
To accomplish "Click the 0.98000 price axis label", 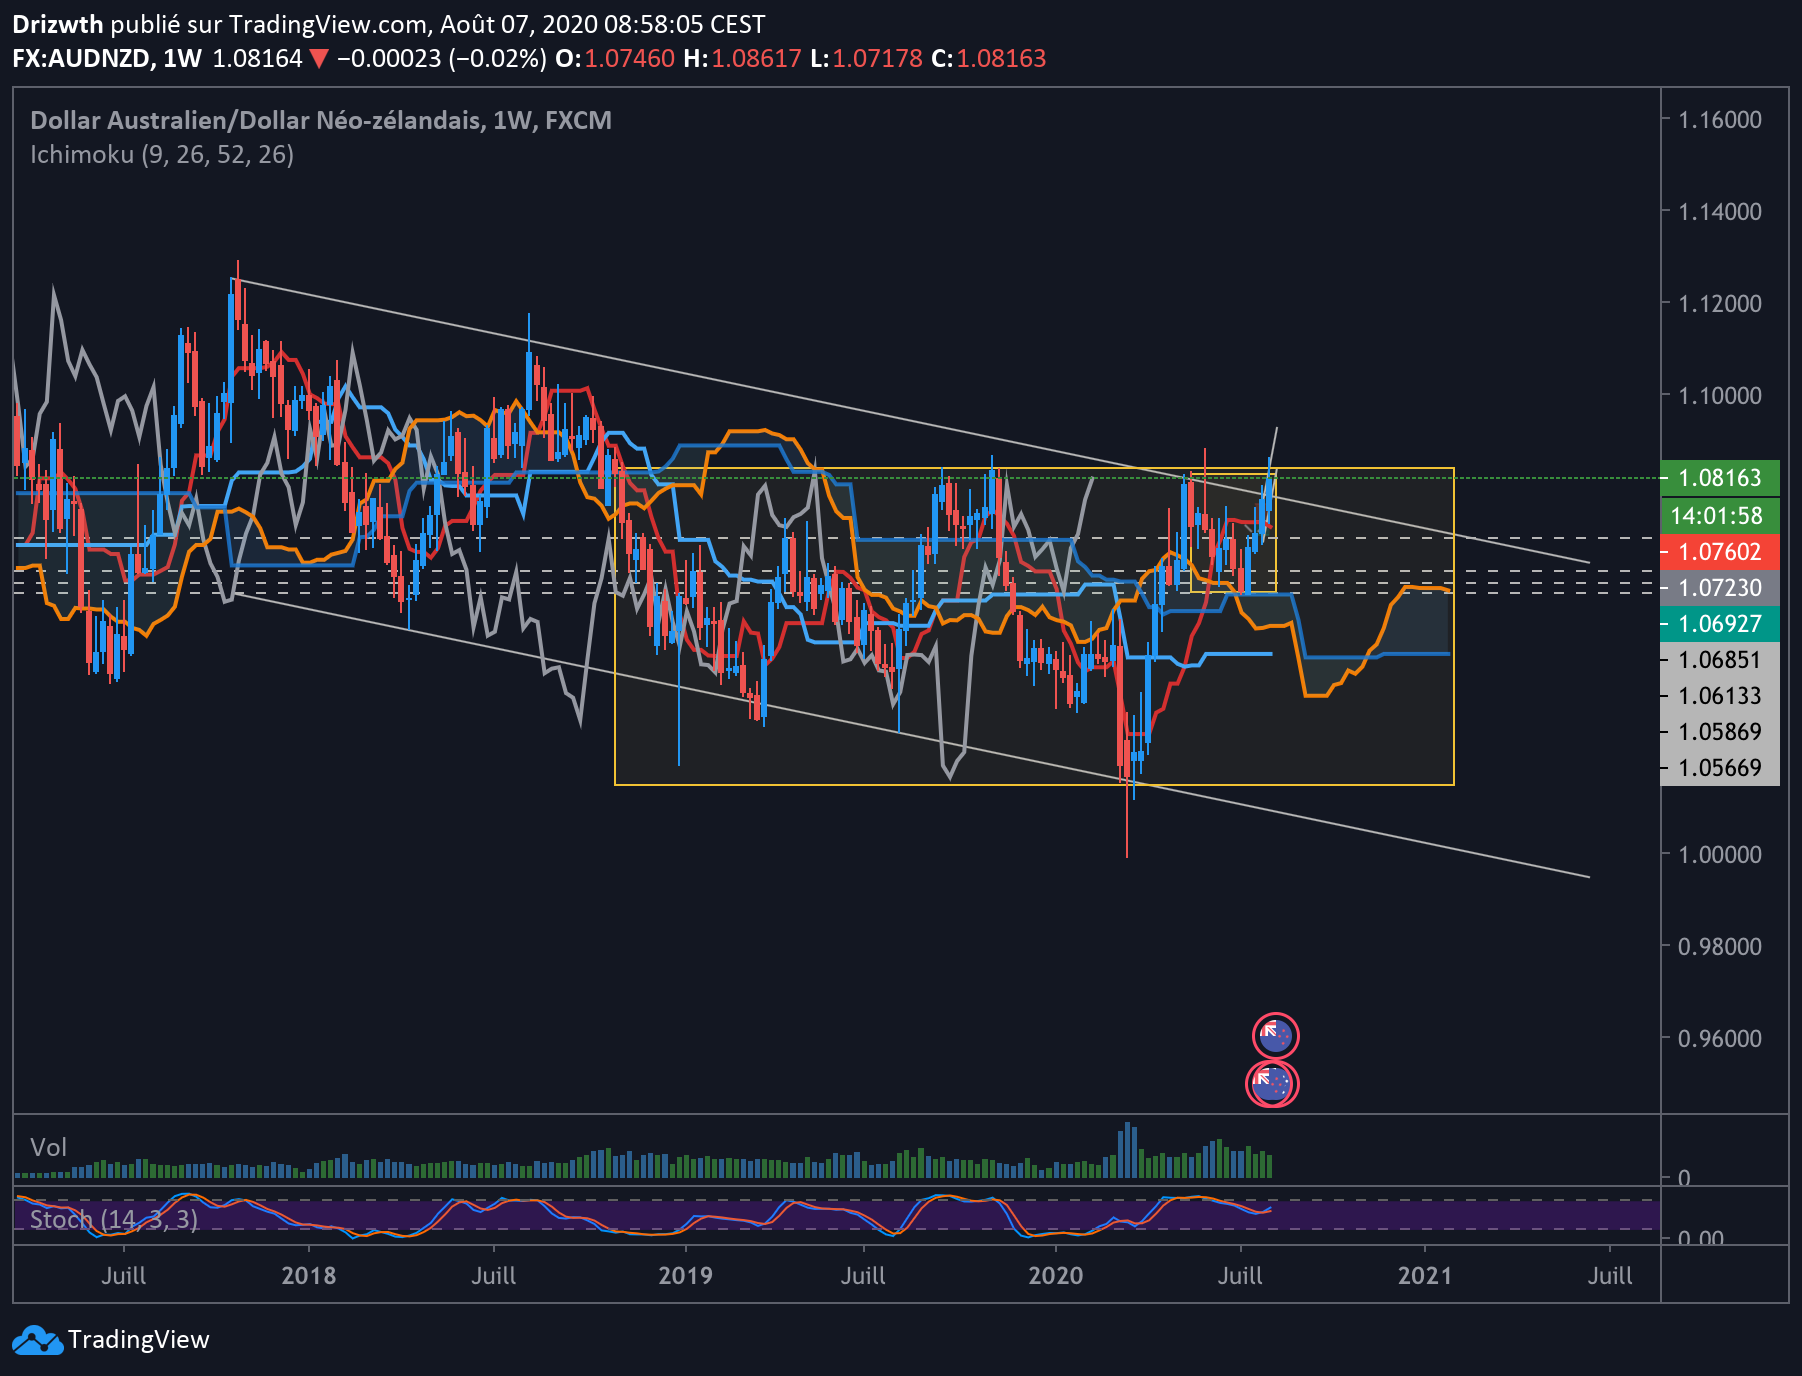I will pos(1720,947).
